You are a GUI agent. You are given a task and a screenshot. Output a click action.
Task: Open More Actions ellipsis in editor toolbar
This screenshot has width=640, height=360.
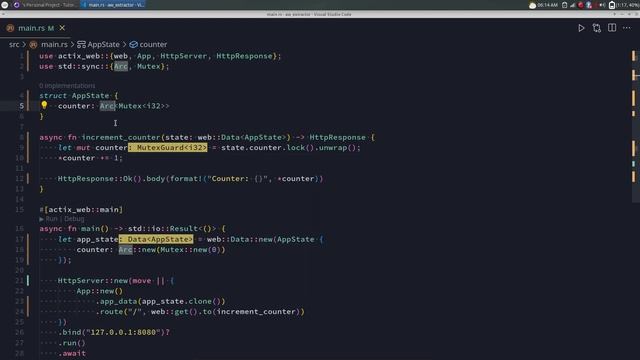[627, 28]
